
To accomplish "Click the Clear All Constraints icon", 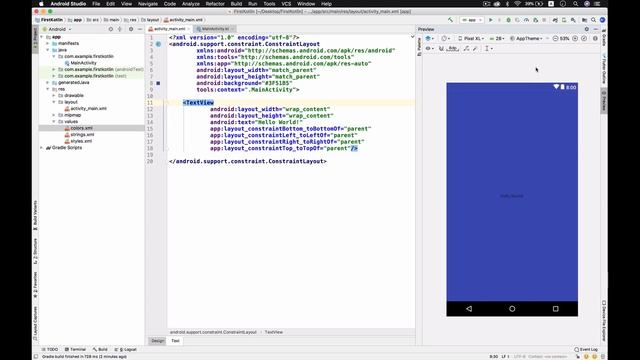I will point(466,49).
